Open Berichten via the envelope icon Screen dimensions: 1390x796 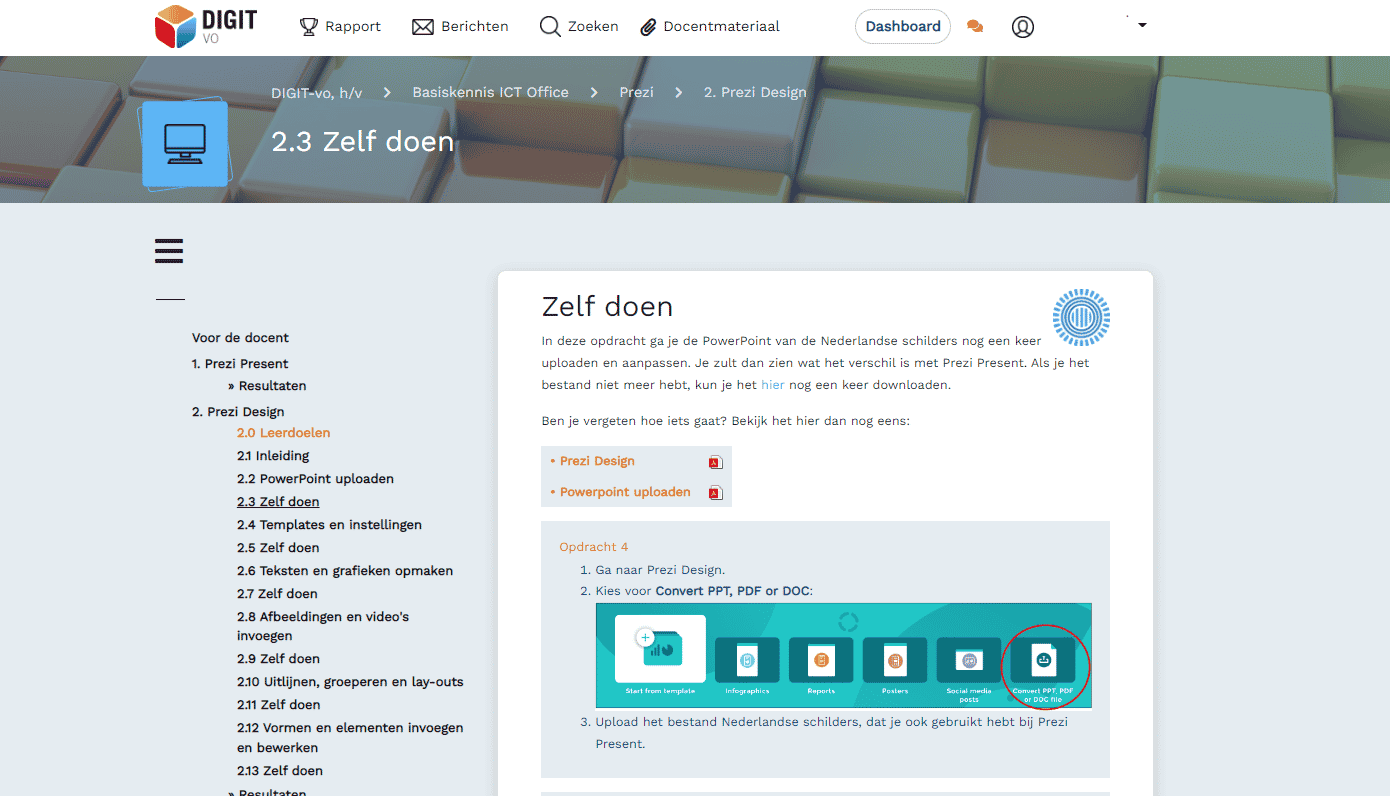point(423,26)
